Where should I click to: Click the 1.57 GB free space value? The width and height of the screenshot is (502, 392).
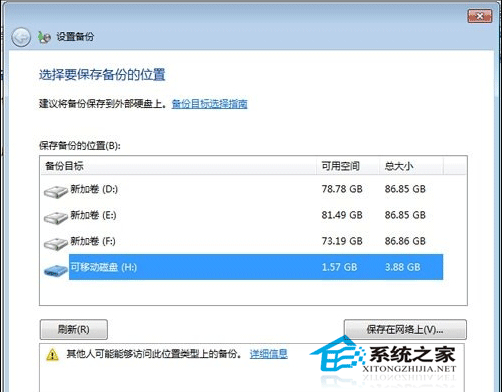pyautogui.click(x=339, y=267)
